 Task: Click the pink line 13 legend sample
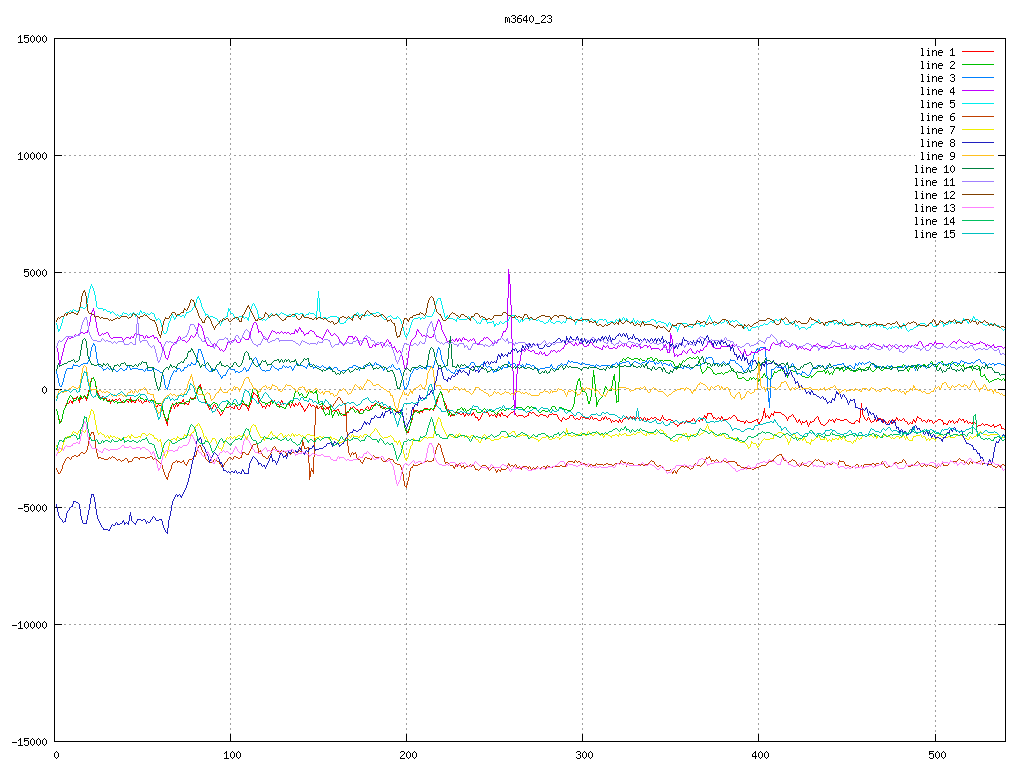click(x=978, y=208)
